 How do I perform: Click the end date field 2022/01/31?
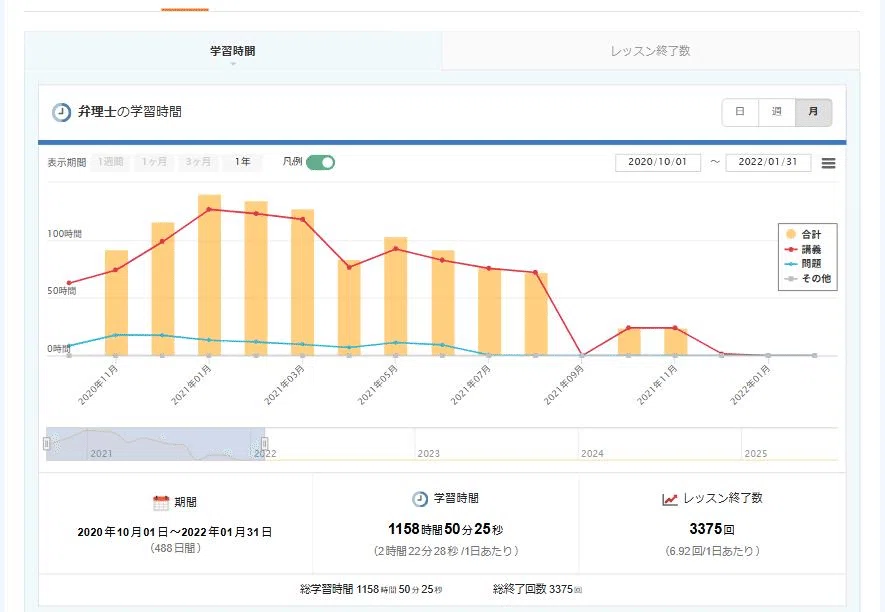coord(768,162)
